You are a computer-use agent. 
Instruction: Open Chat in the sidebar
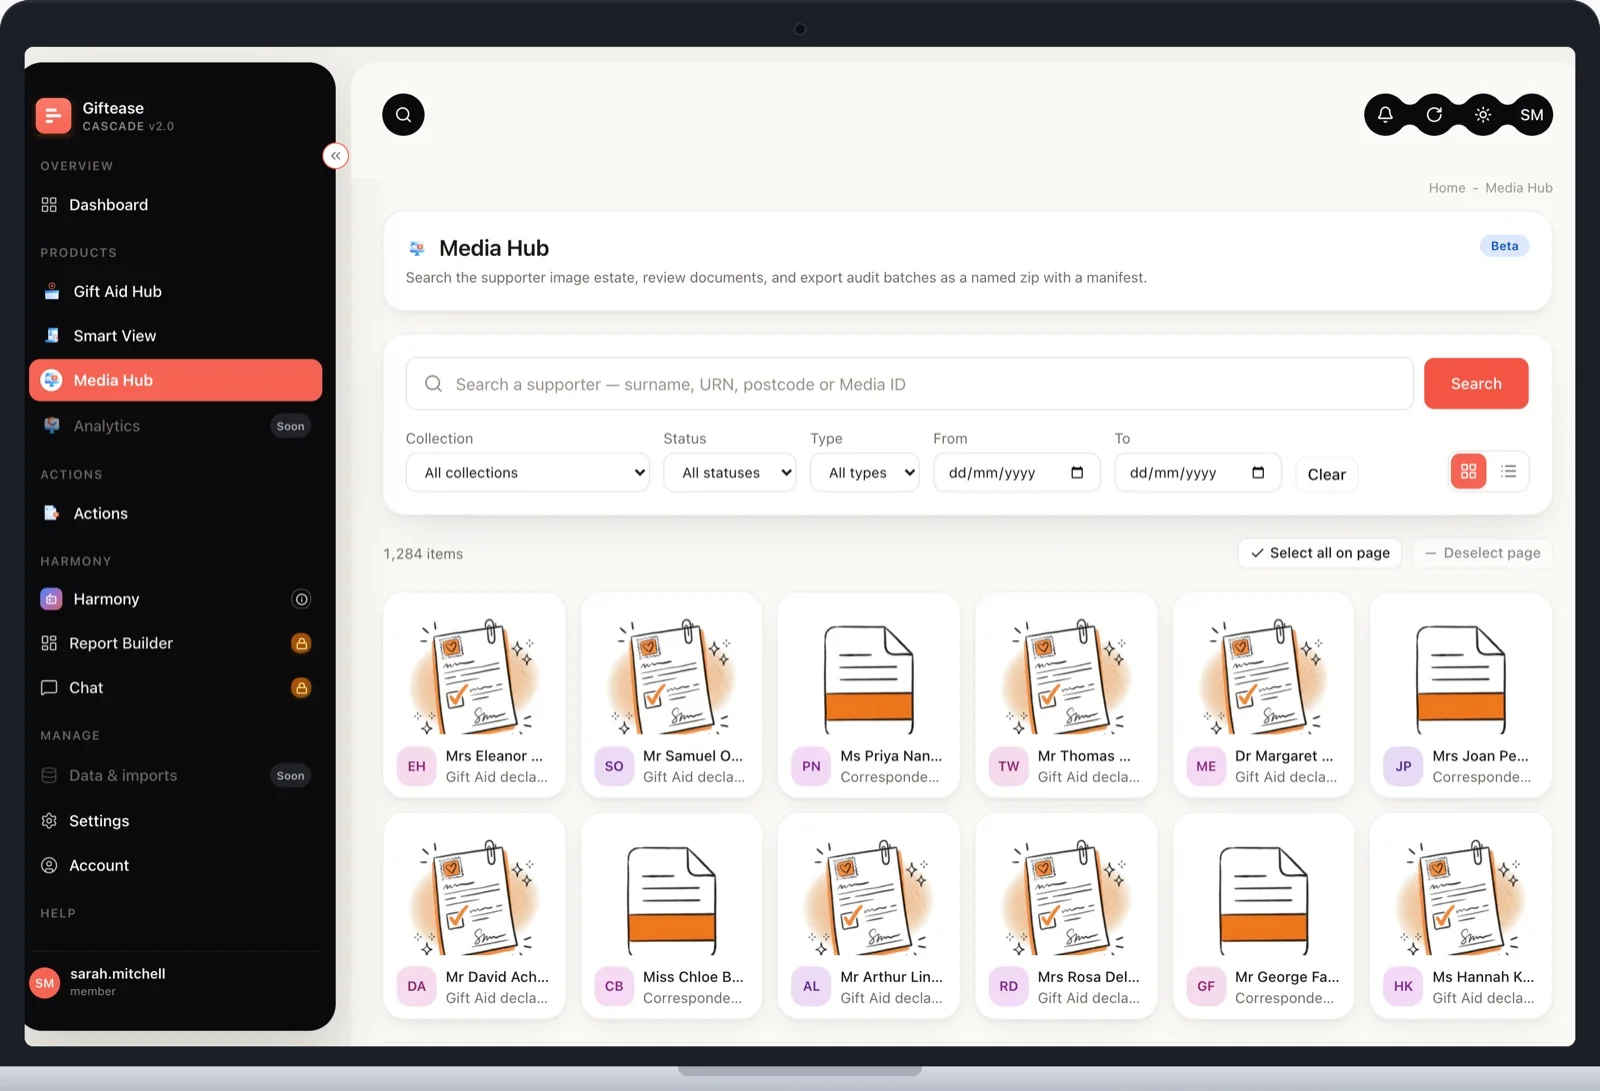pyautogui.click(x=176, y=688)
